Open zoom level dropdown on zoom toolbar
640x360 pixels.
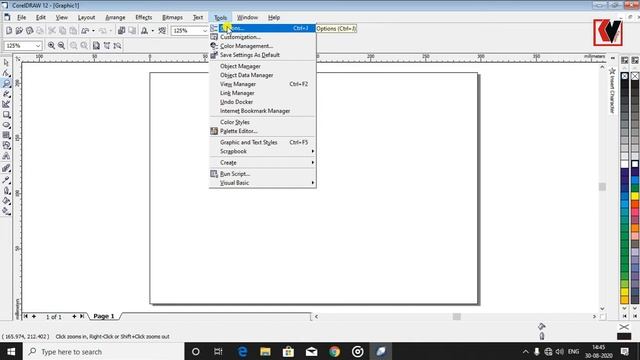tap(38, 46)
